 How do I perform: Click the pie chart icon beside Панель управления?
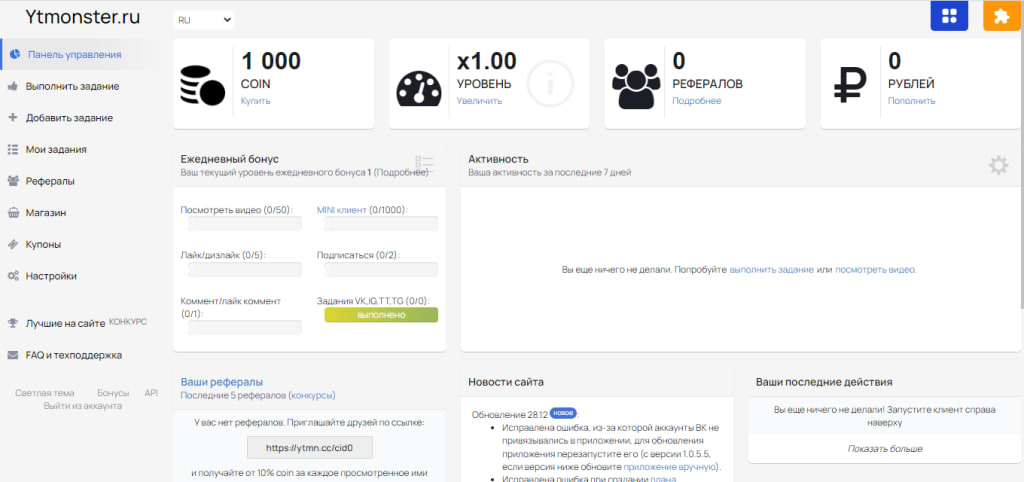point(14,54)
